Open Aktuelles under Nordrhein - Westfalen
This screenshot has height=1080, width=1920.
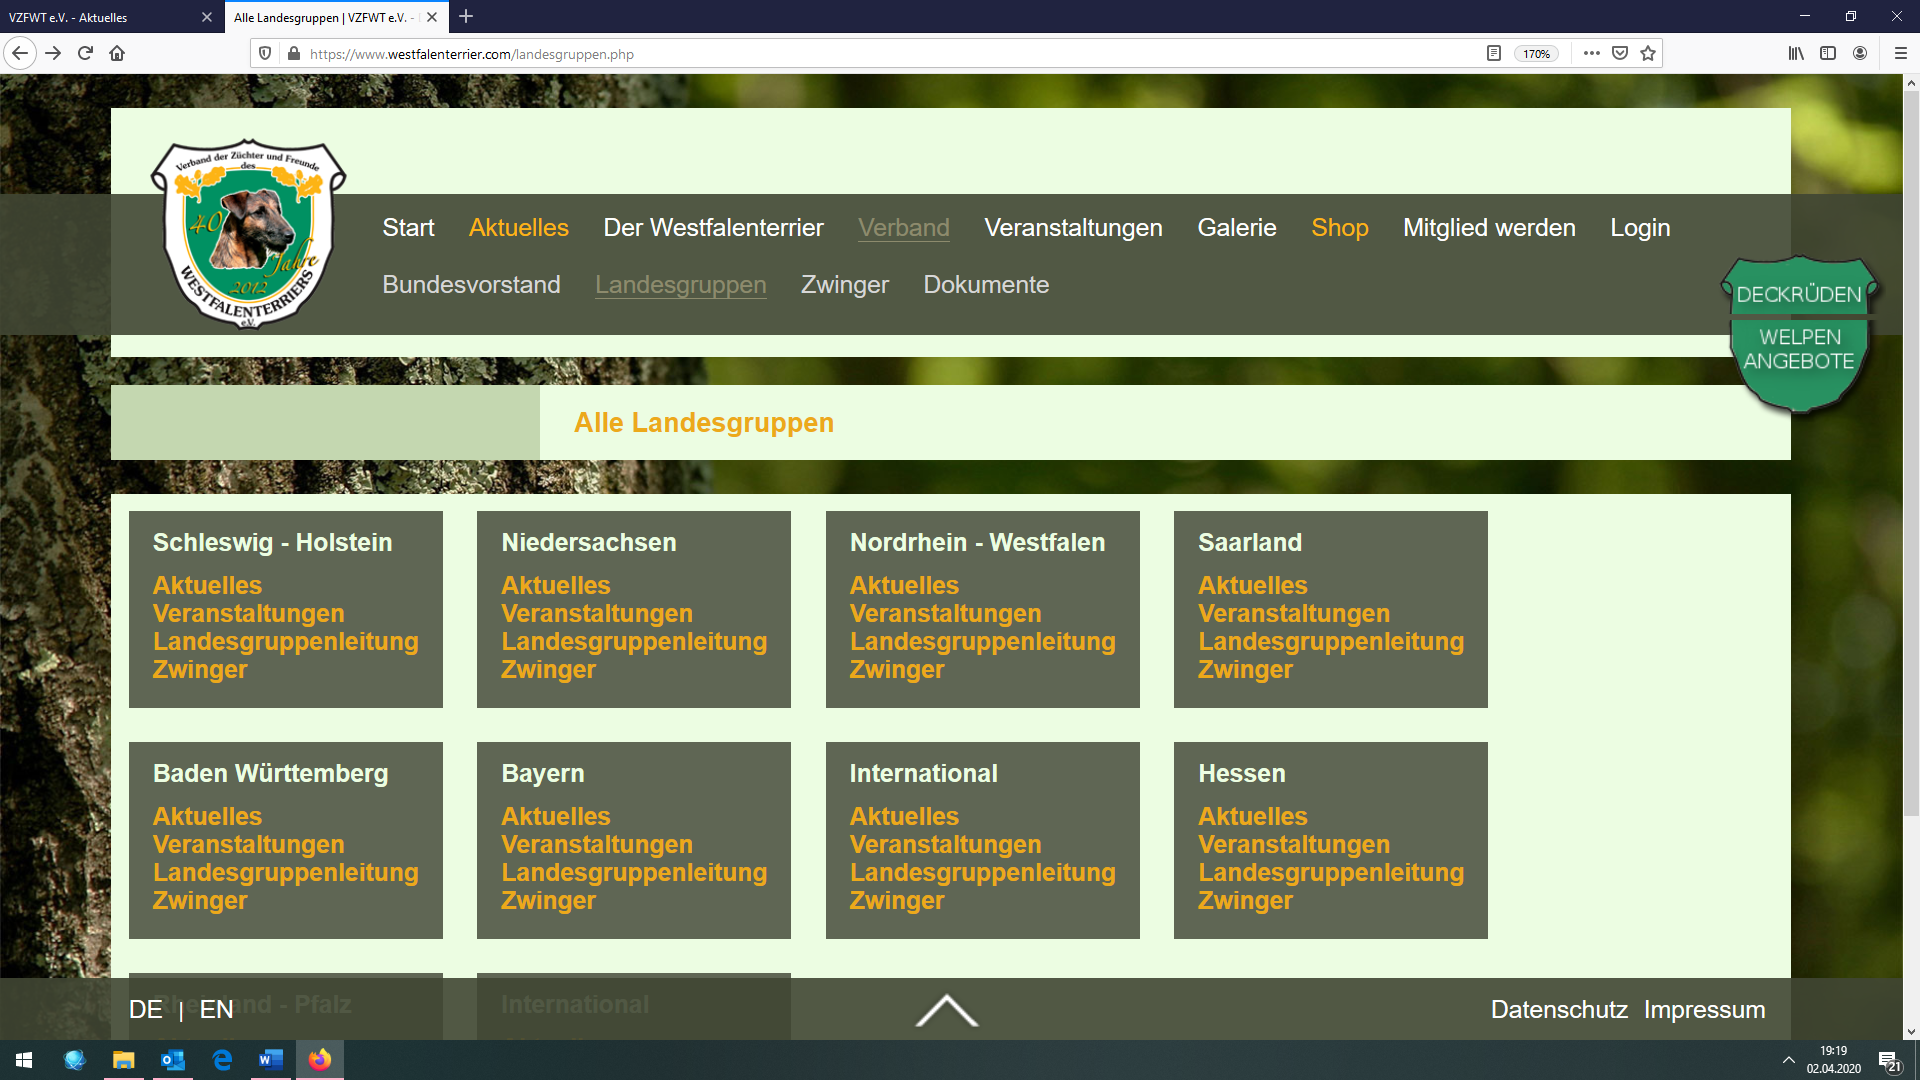click(904, 585)
